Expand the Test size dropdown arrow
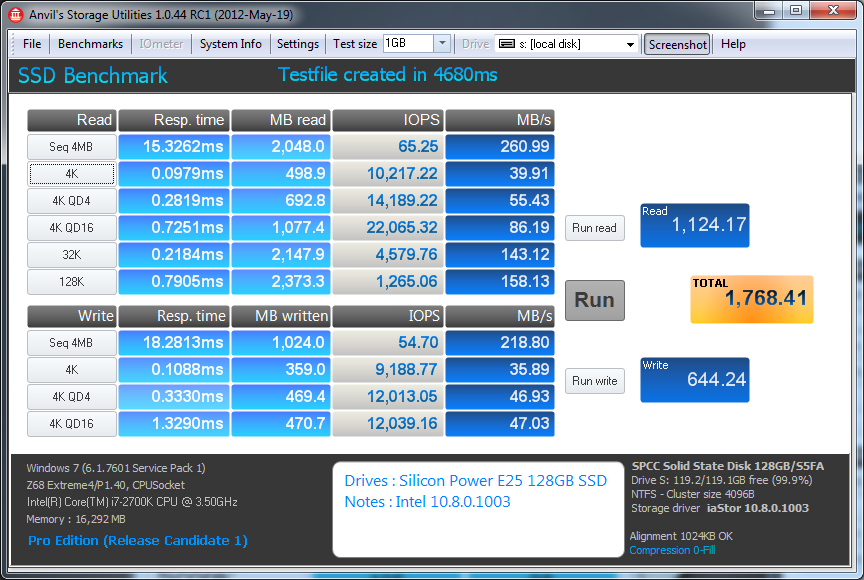Screen dimensions: 864x580 coord(442,44)
